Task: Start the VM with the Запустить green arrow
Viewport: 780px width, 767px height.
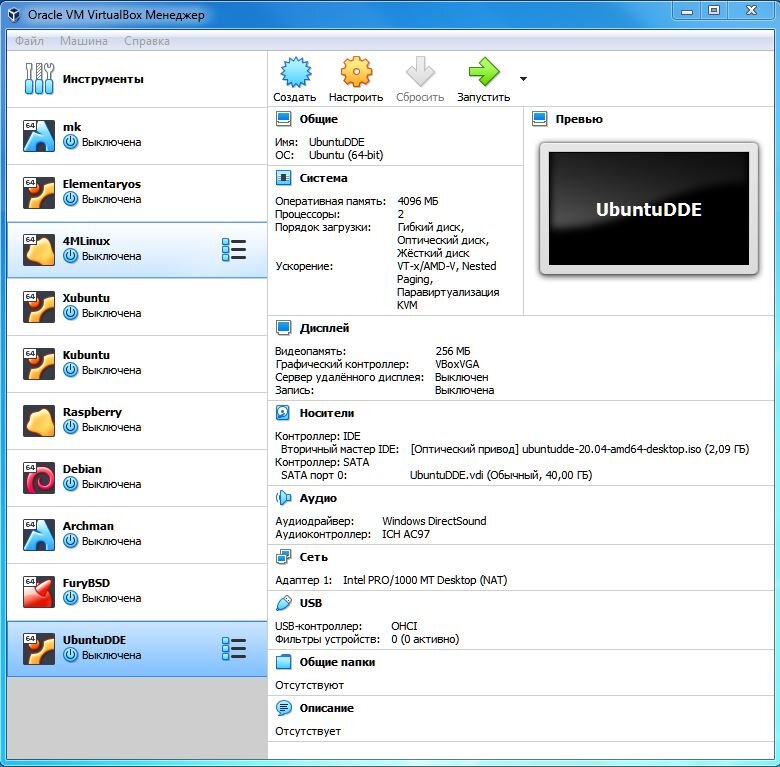Action: tap(484, 72)
